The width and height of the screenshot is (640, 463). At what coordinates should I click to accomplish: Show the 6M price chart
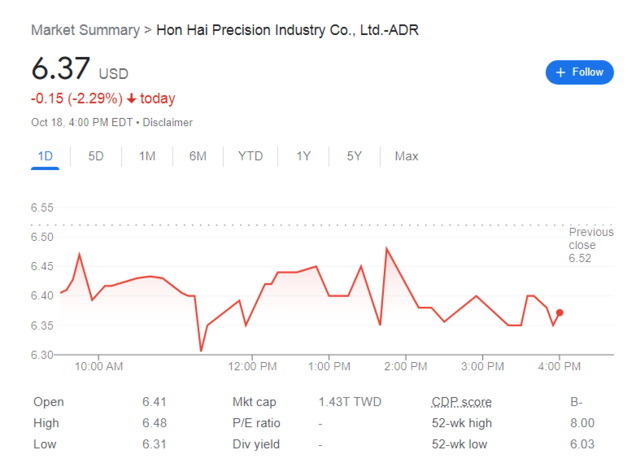click(198, 156)
